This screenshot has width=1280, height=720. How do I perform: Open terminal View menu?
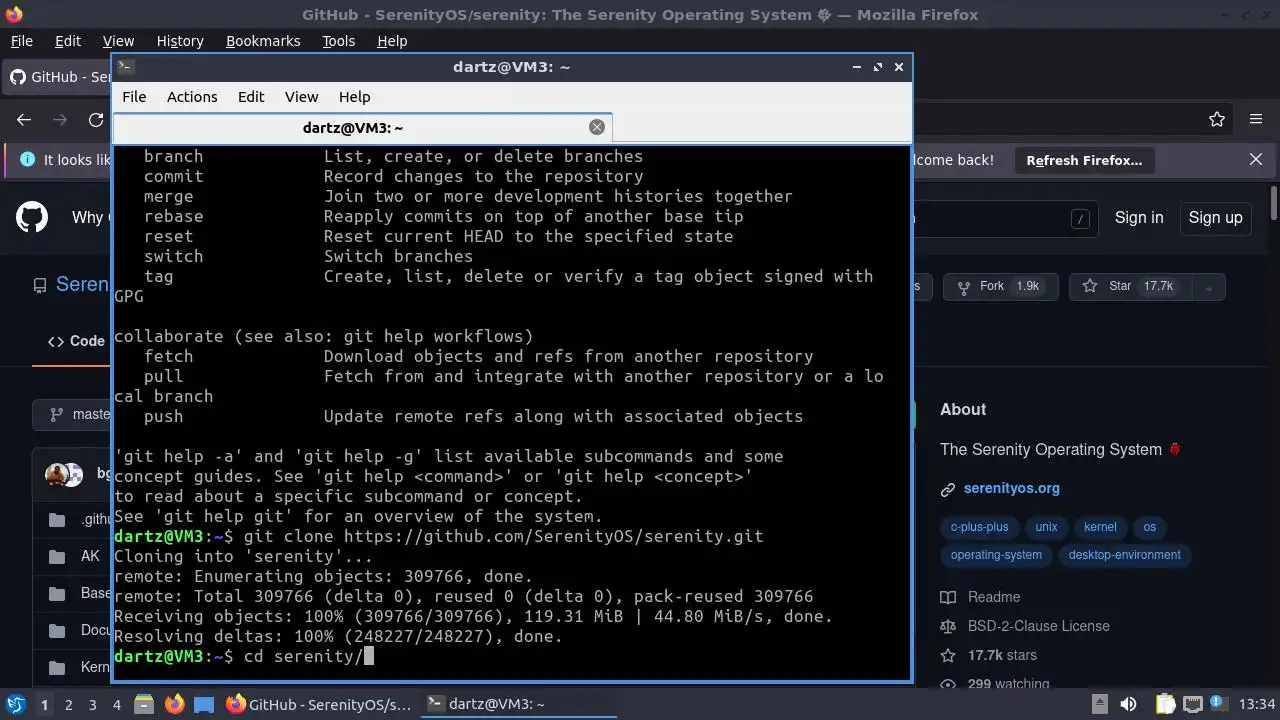pos(301,97)
